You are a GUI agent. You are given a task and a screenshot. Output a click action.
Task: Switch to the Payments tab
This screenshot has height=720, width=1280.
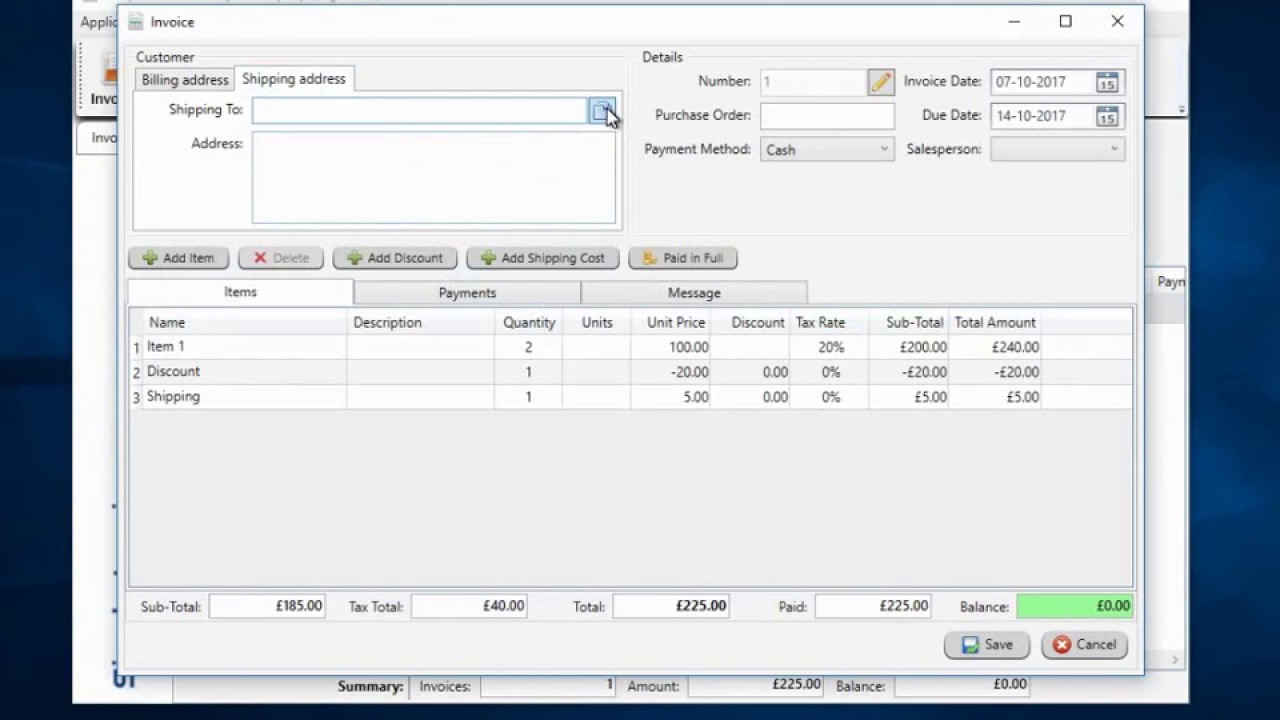tap(467, 293)
